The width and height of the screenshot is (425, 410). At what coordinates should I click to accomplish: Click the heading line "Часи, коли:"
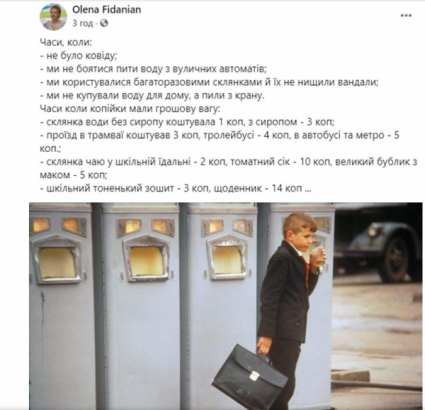66,42
